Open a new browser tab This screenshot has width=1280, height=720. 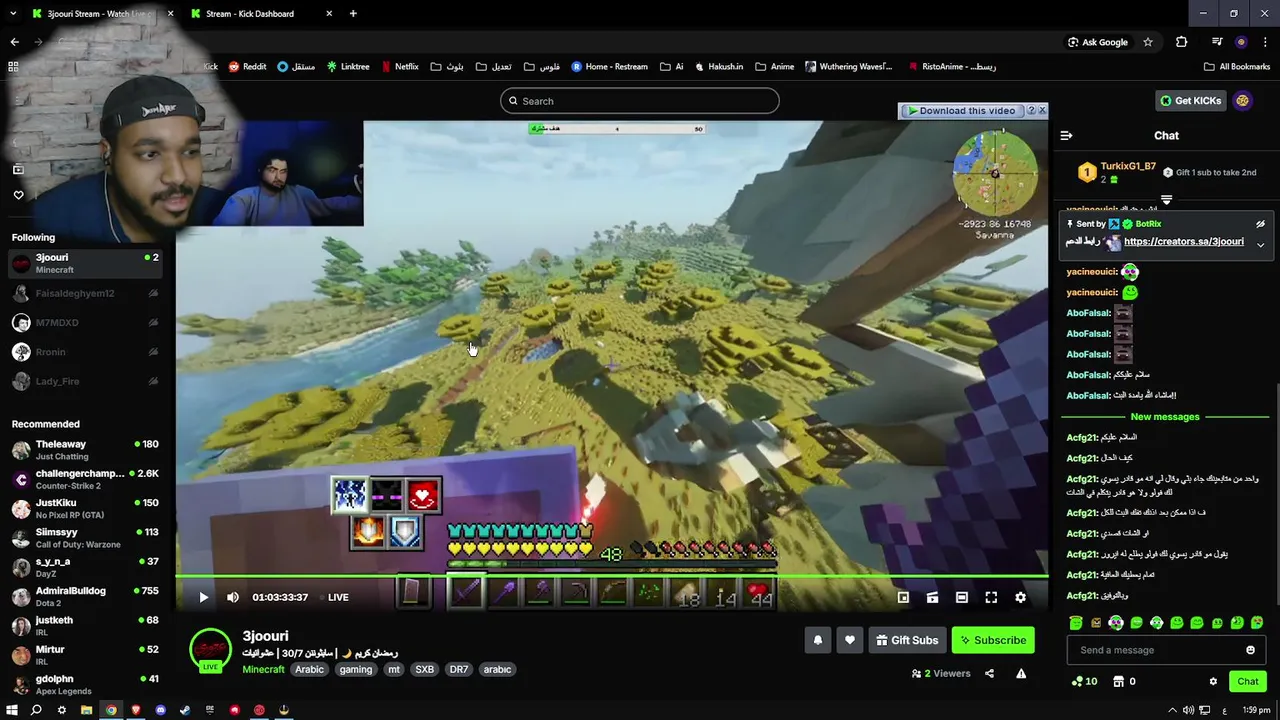(x=353, y=14)
